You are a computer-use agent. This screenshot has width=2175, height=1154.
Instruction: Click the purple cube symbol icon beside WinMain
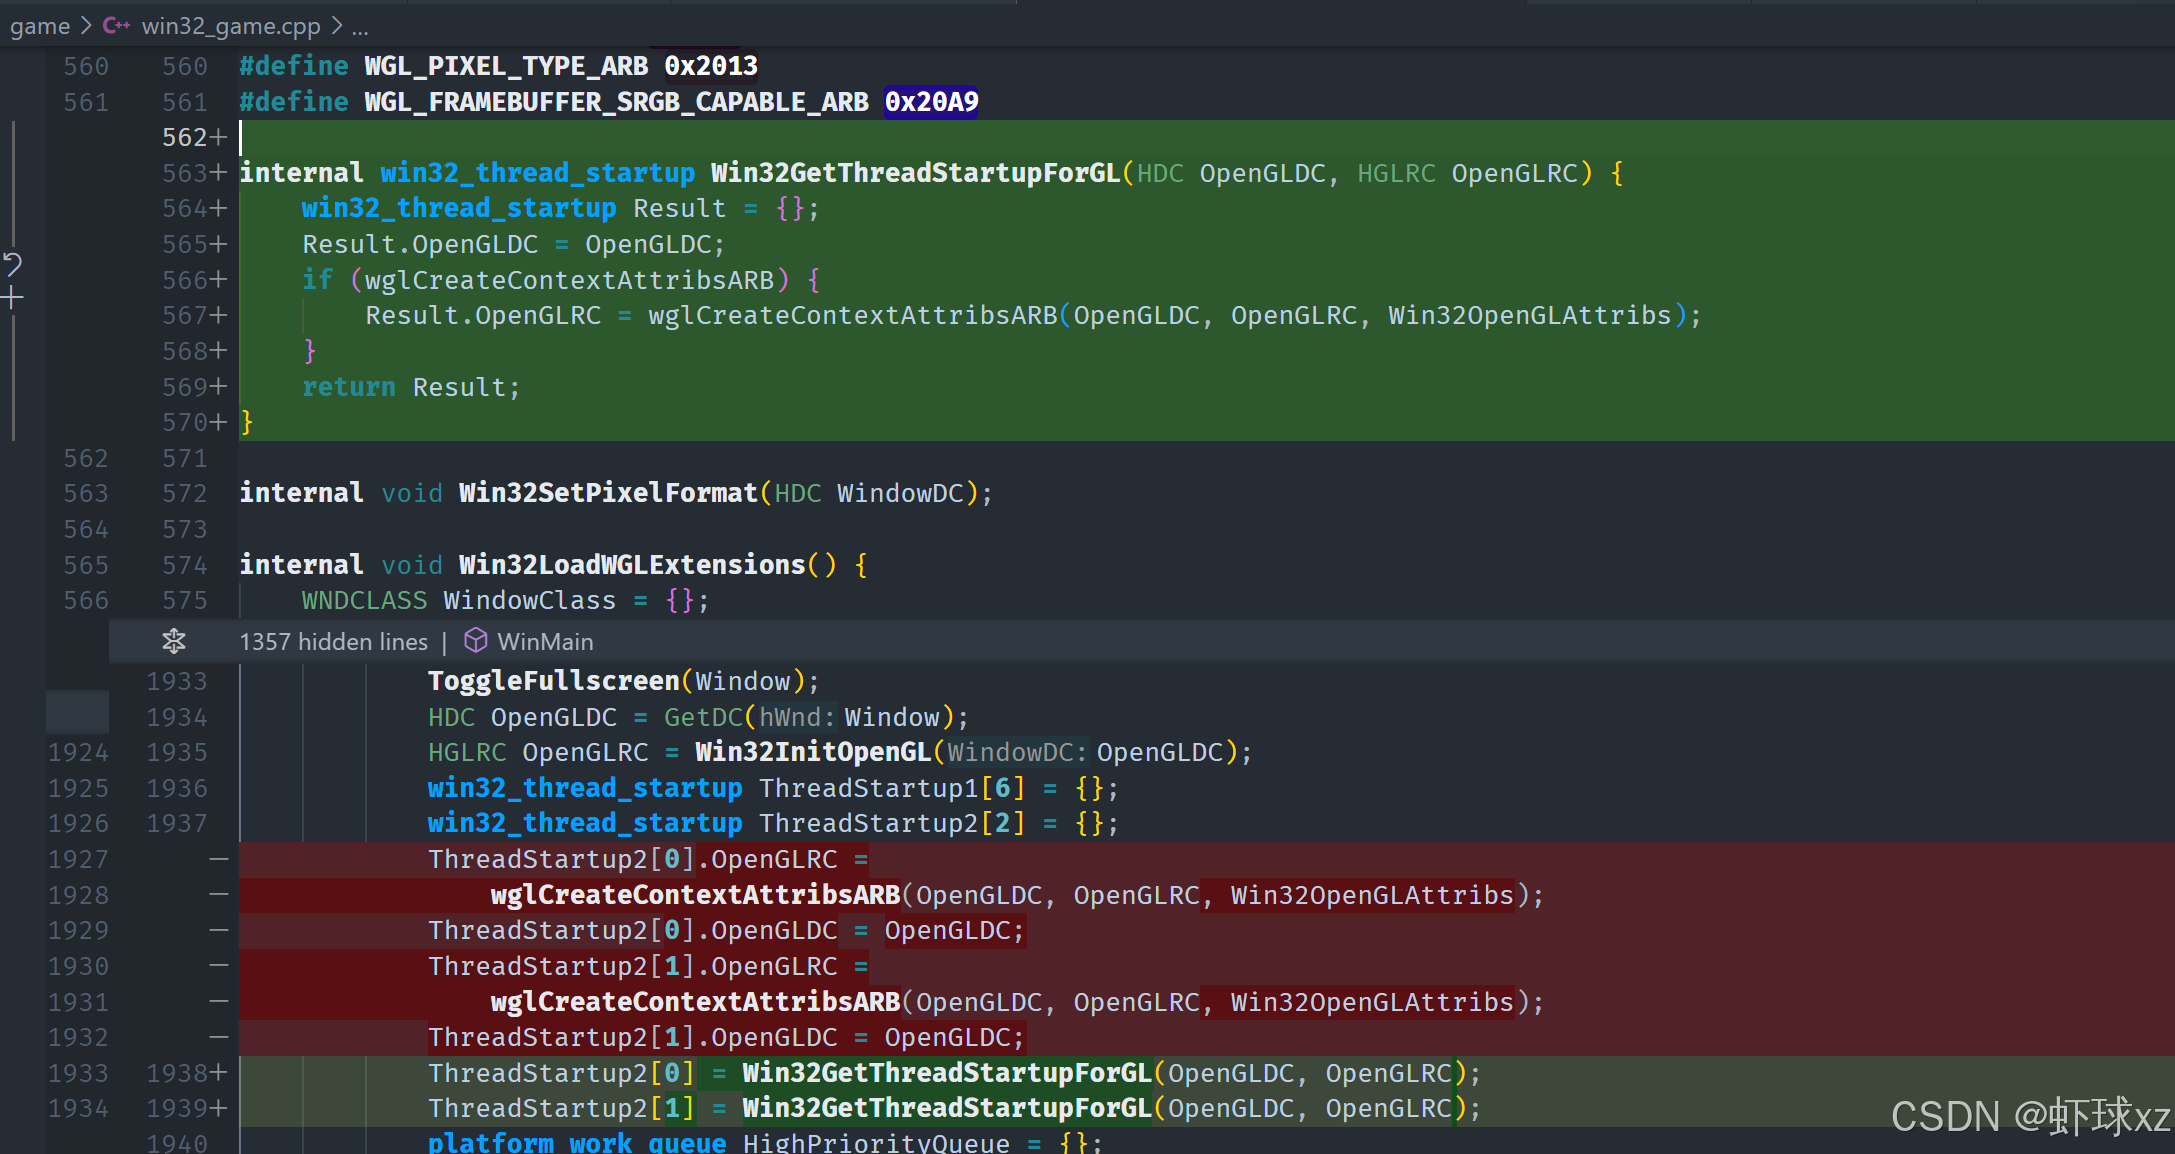[x=476, y=641]
